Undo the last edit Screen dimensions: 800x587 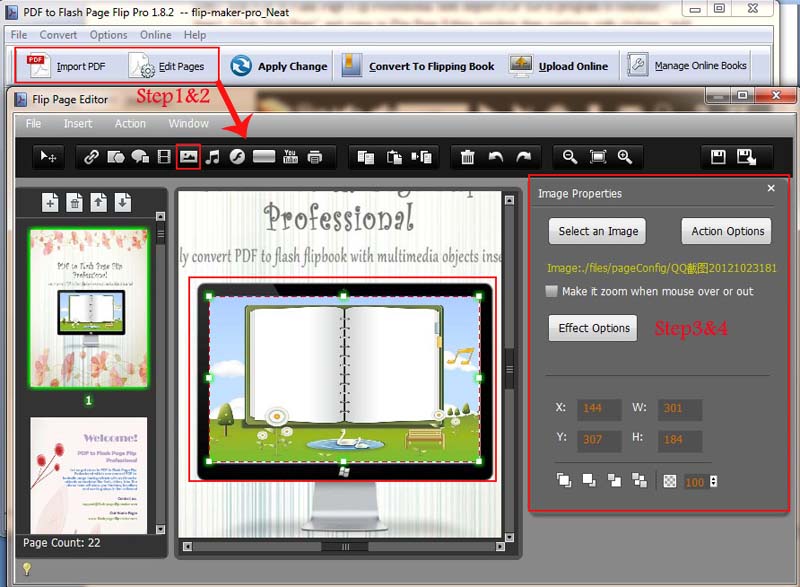pos(495,157)
